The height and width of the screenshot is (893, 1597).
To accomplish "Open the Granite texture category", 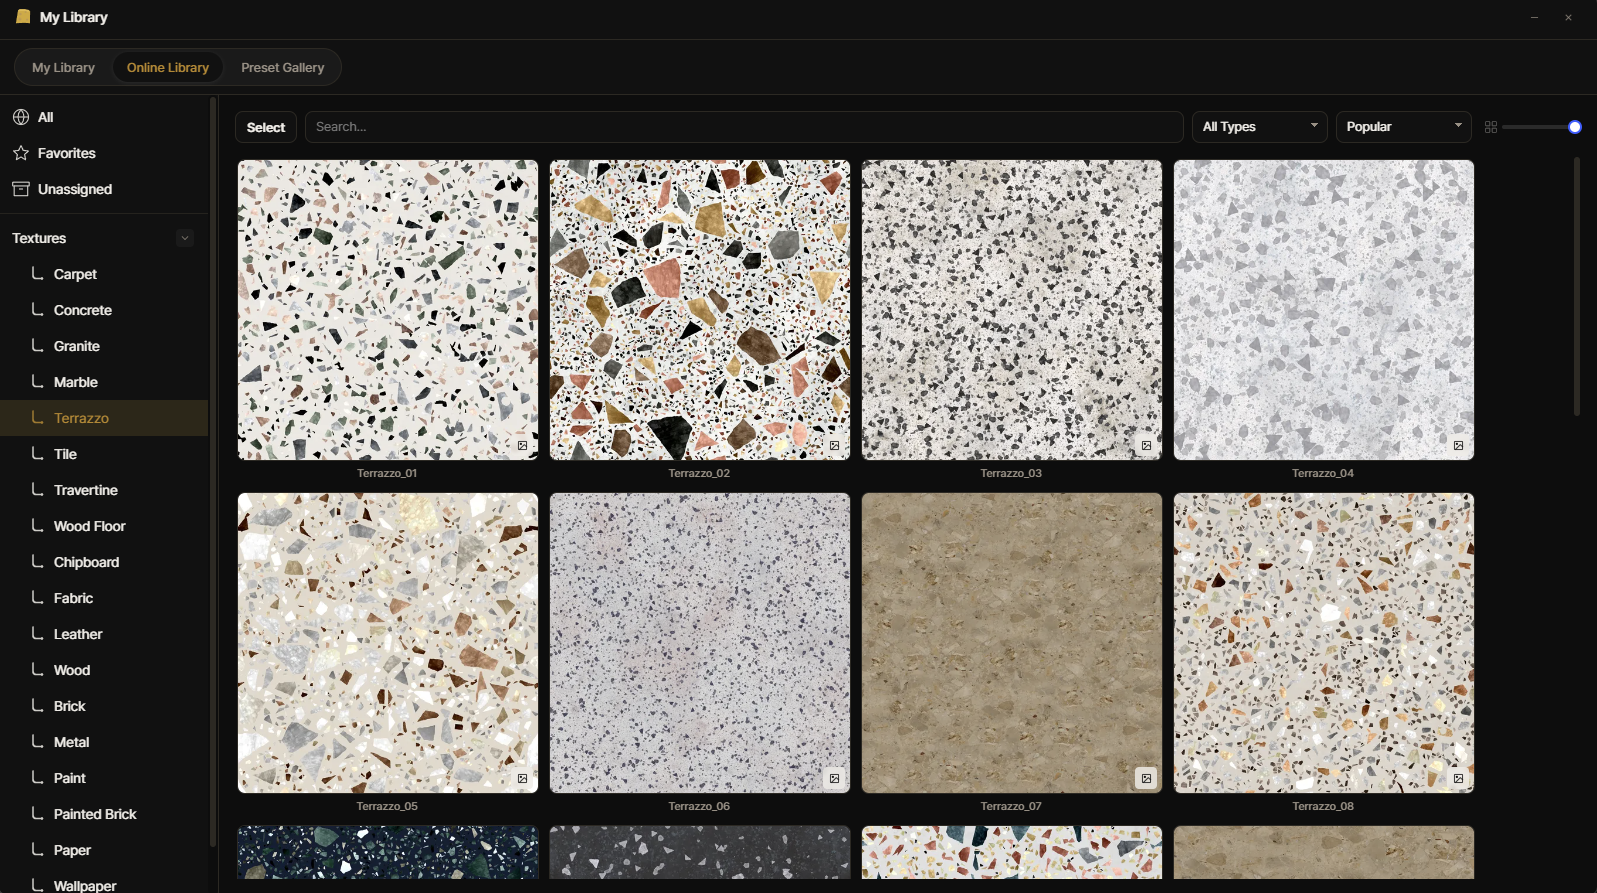I will [x=104, y=346].
